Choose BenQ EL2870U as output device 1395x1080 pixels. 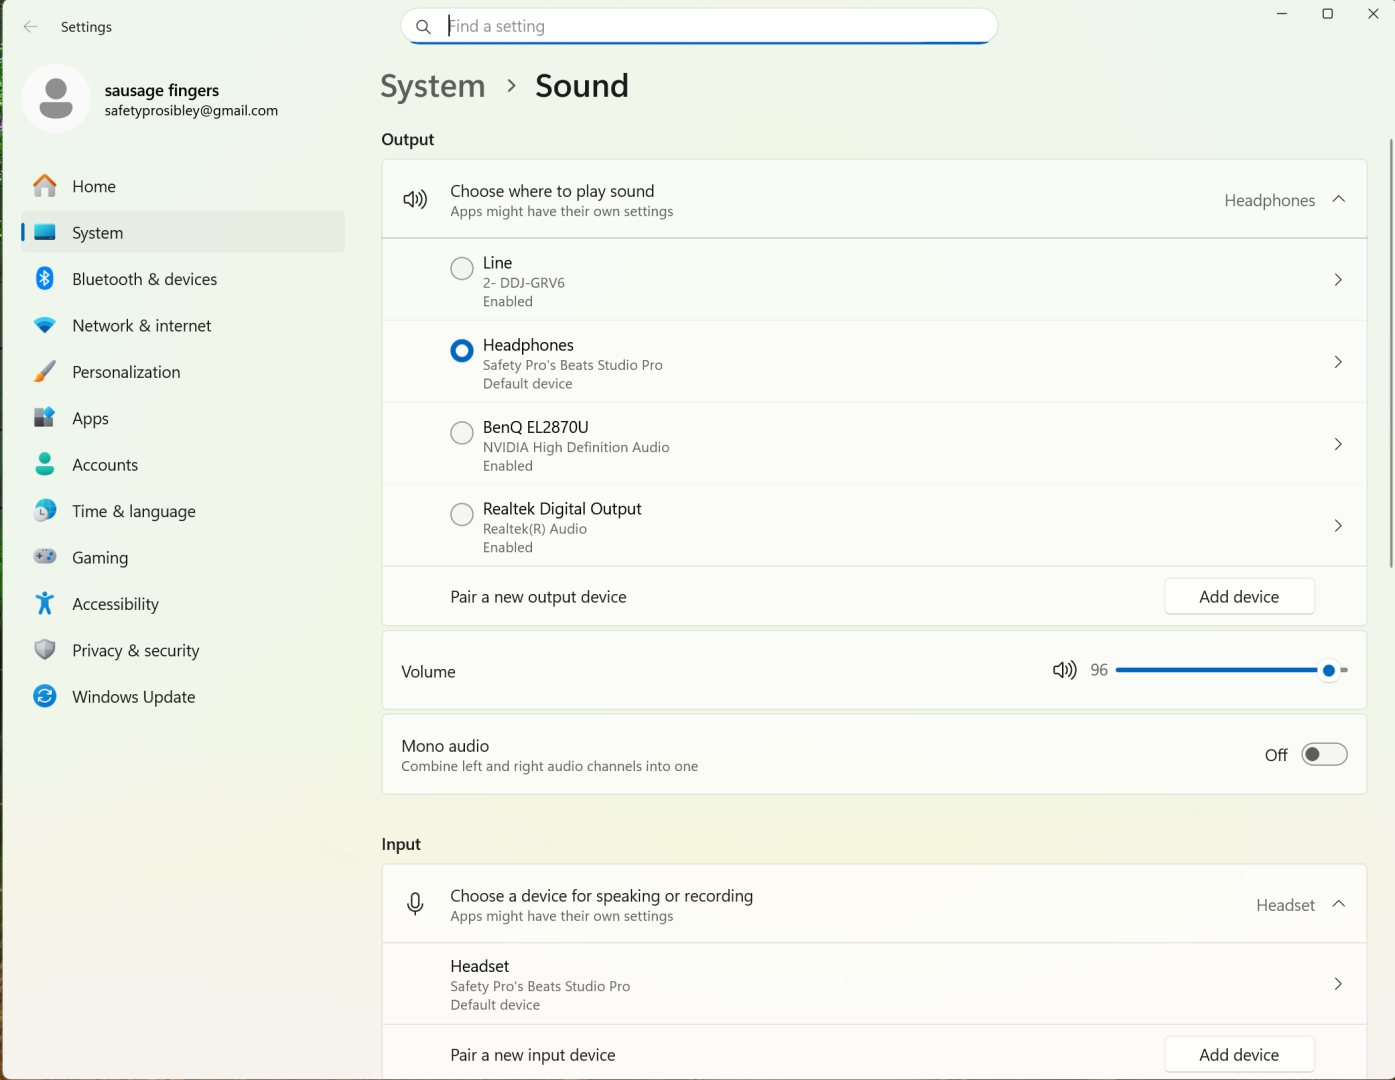462,433
